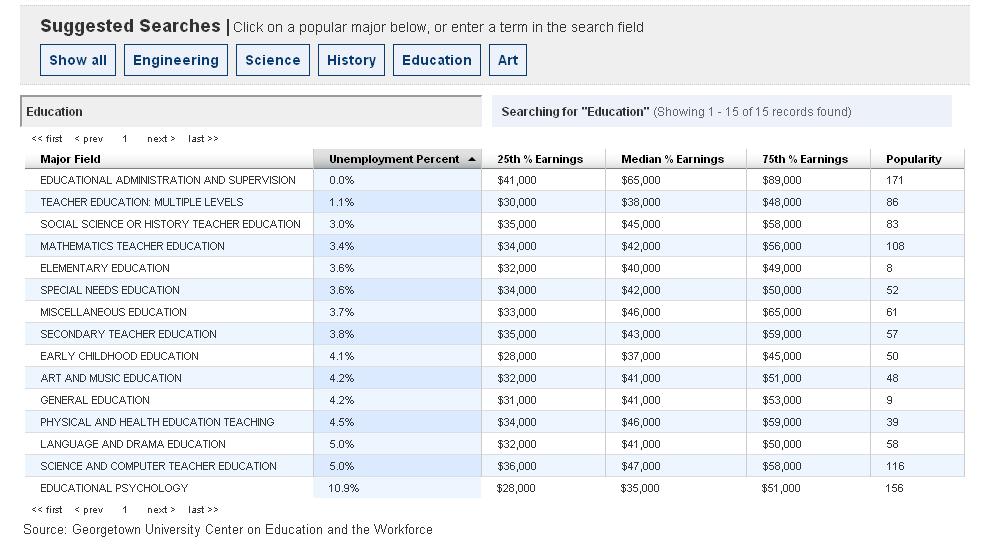
Task: Choose the Science suggested search button
Action: point(273,60)
